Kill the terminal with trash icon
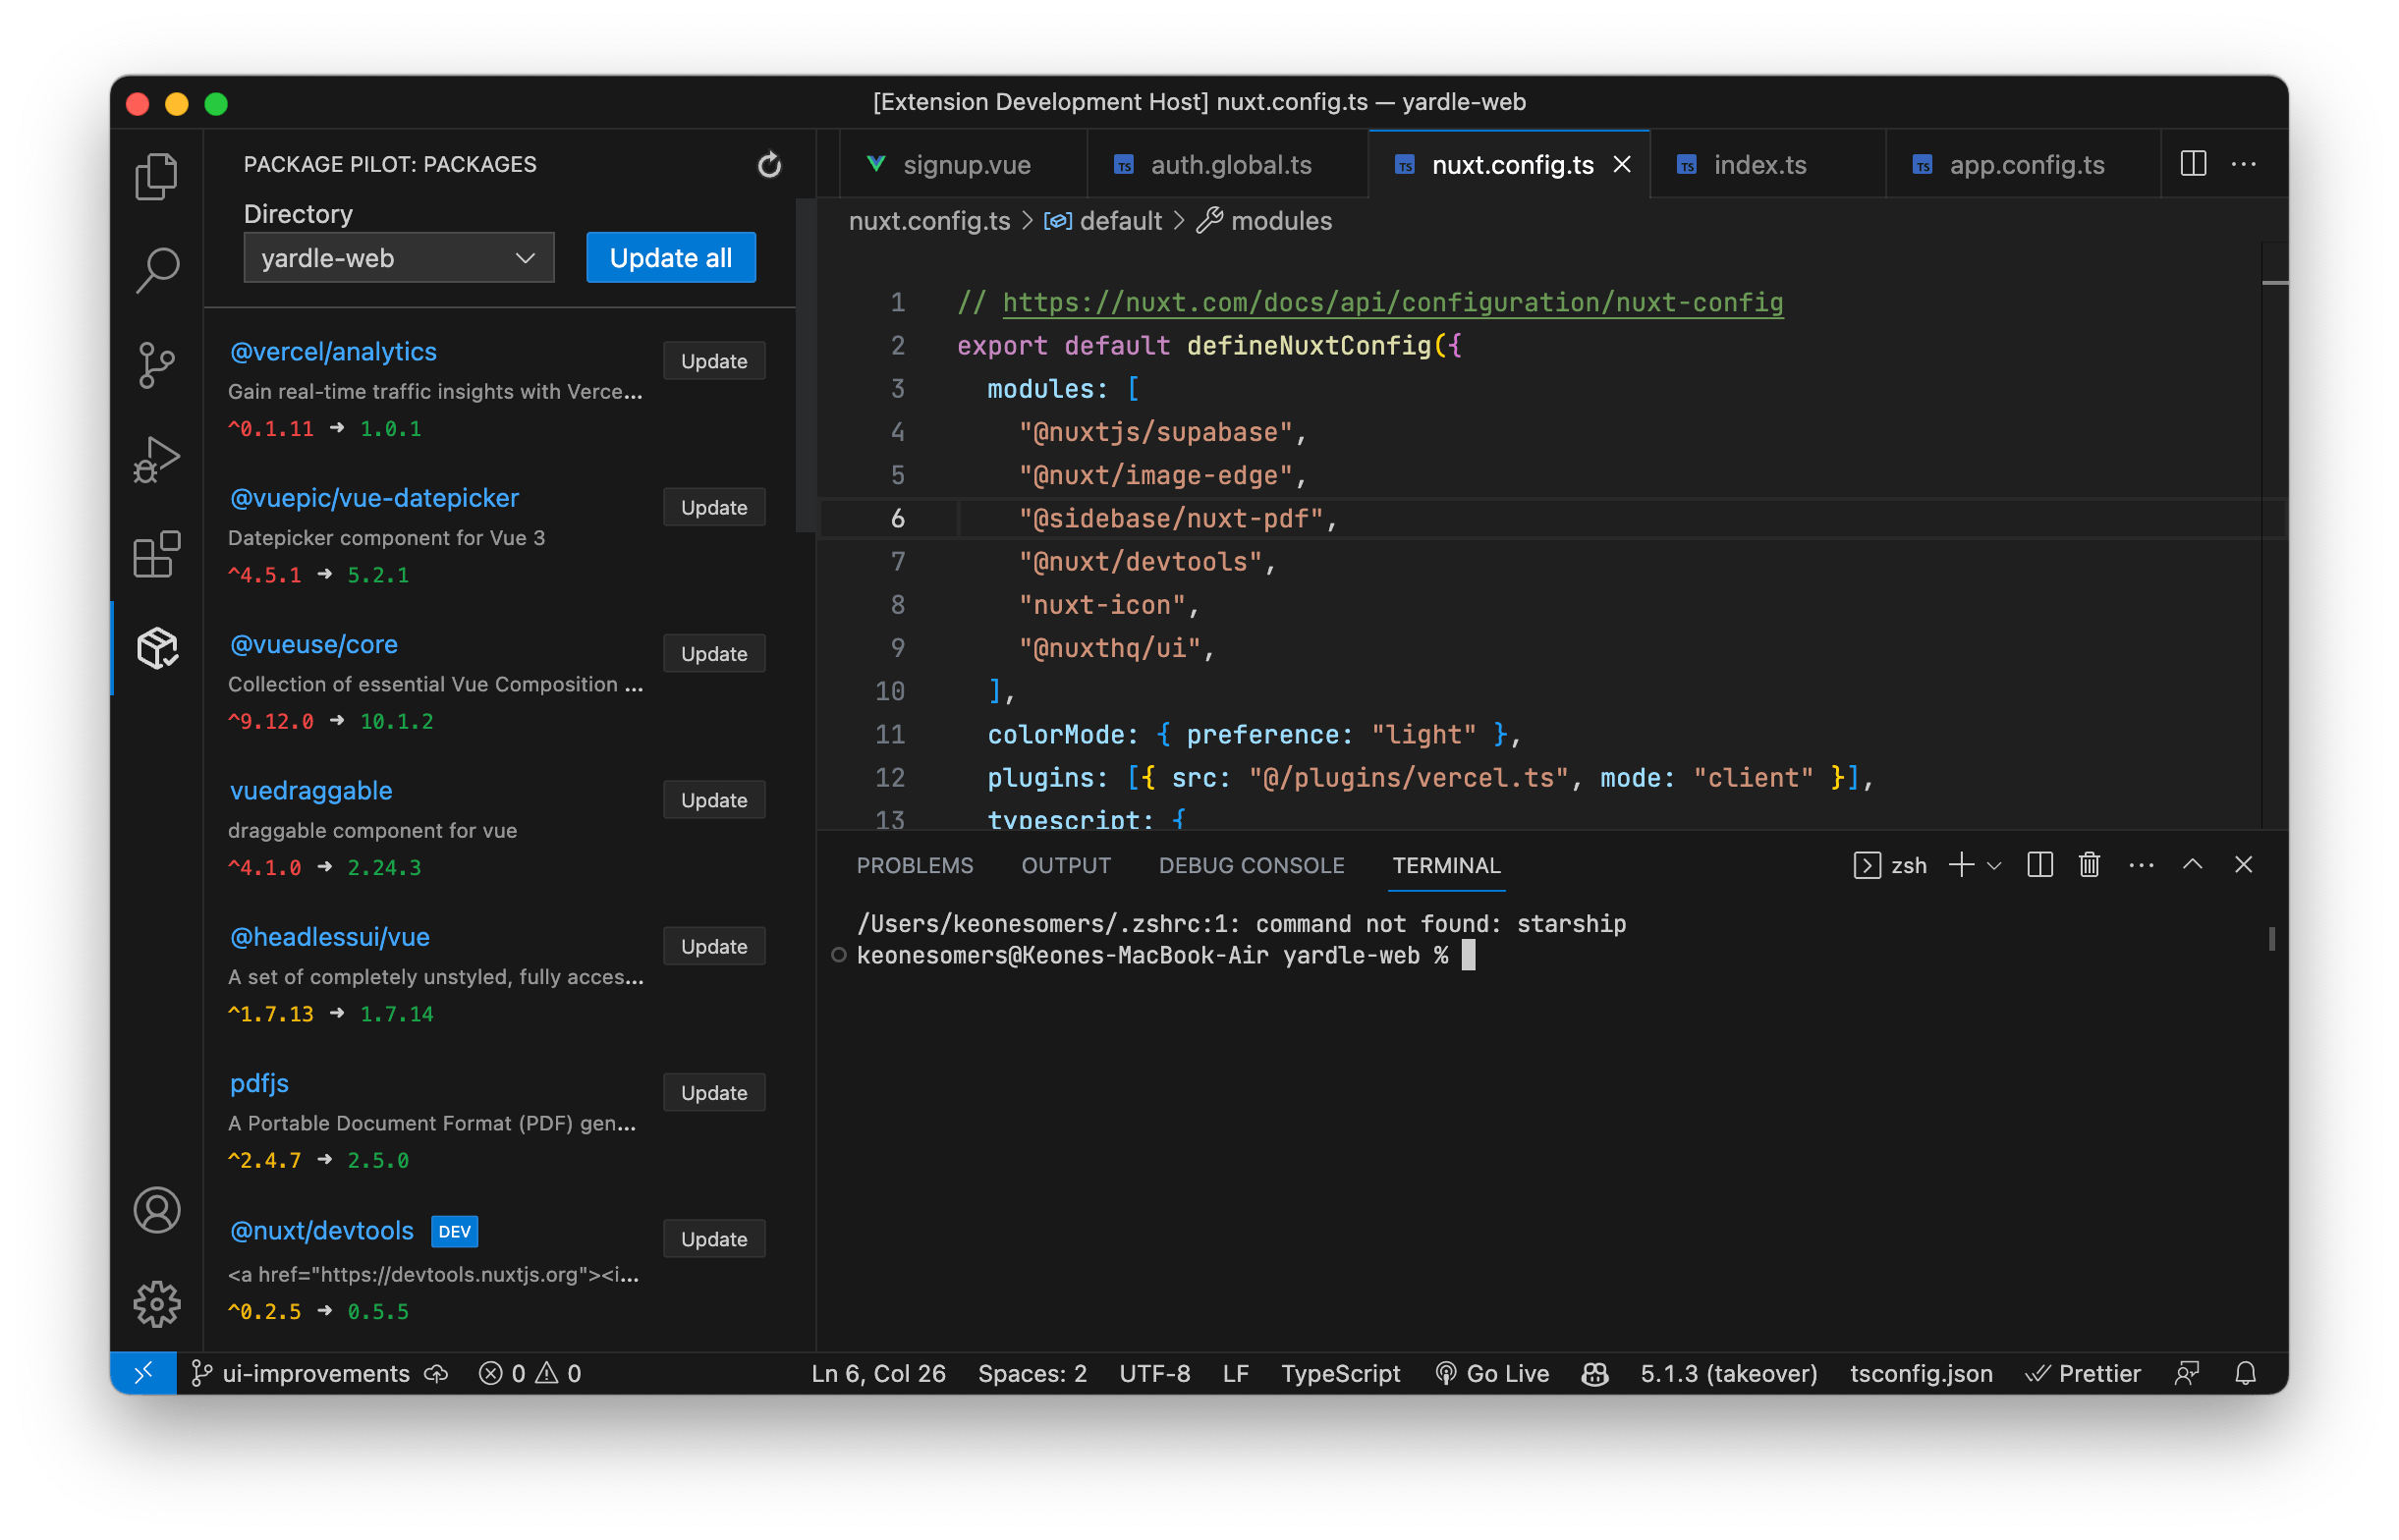 2089,866
